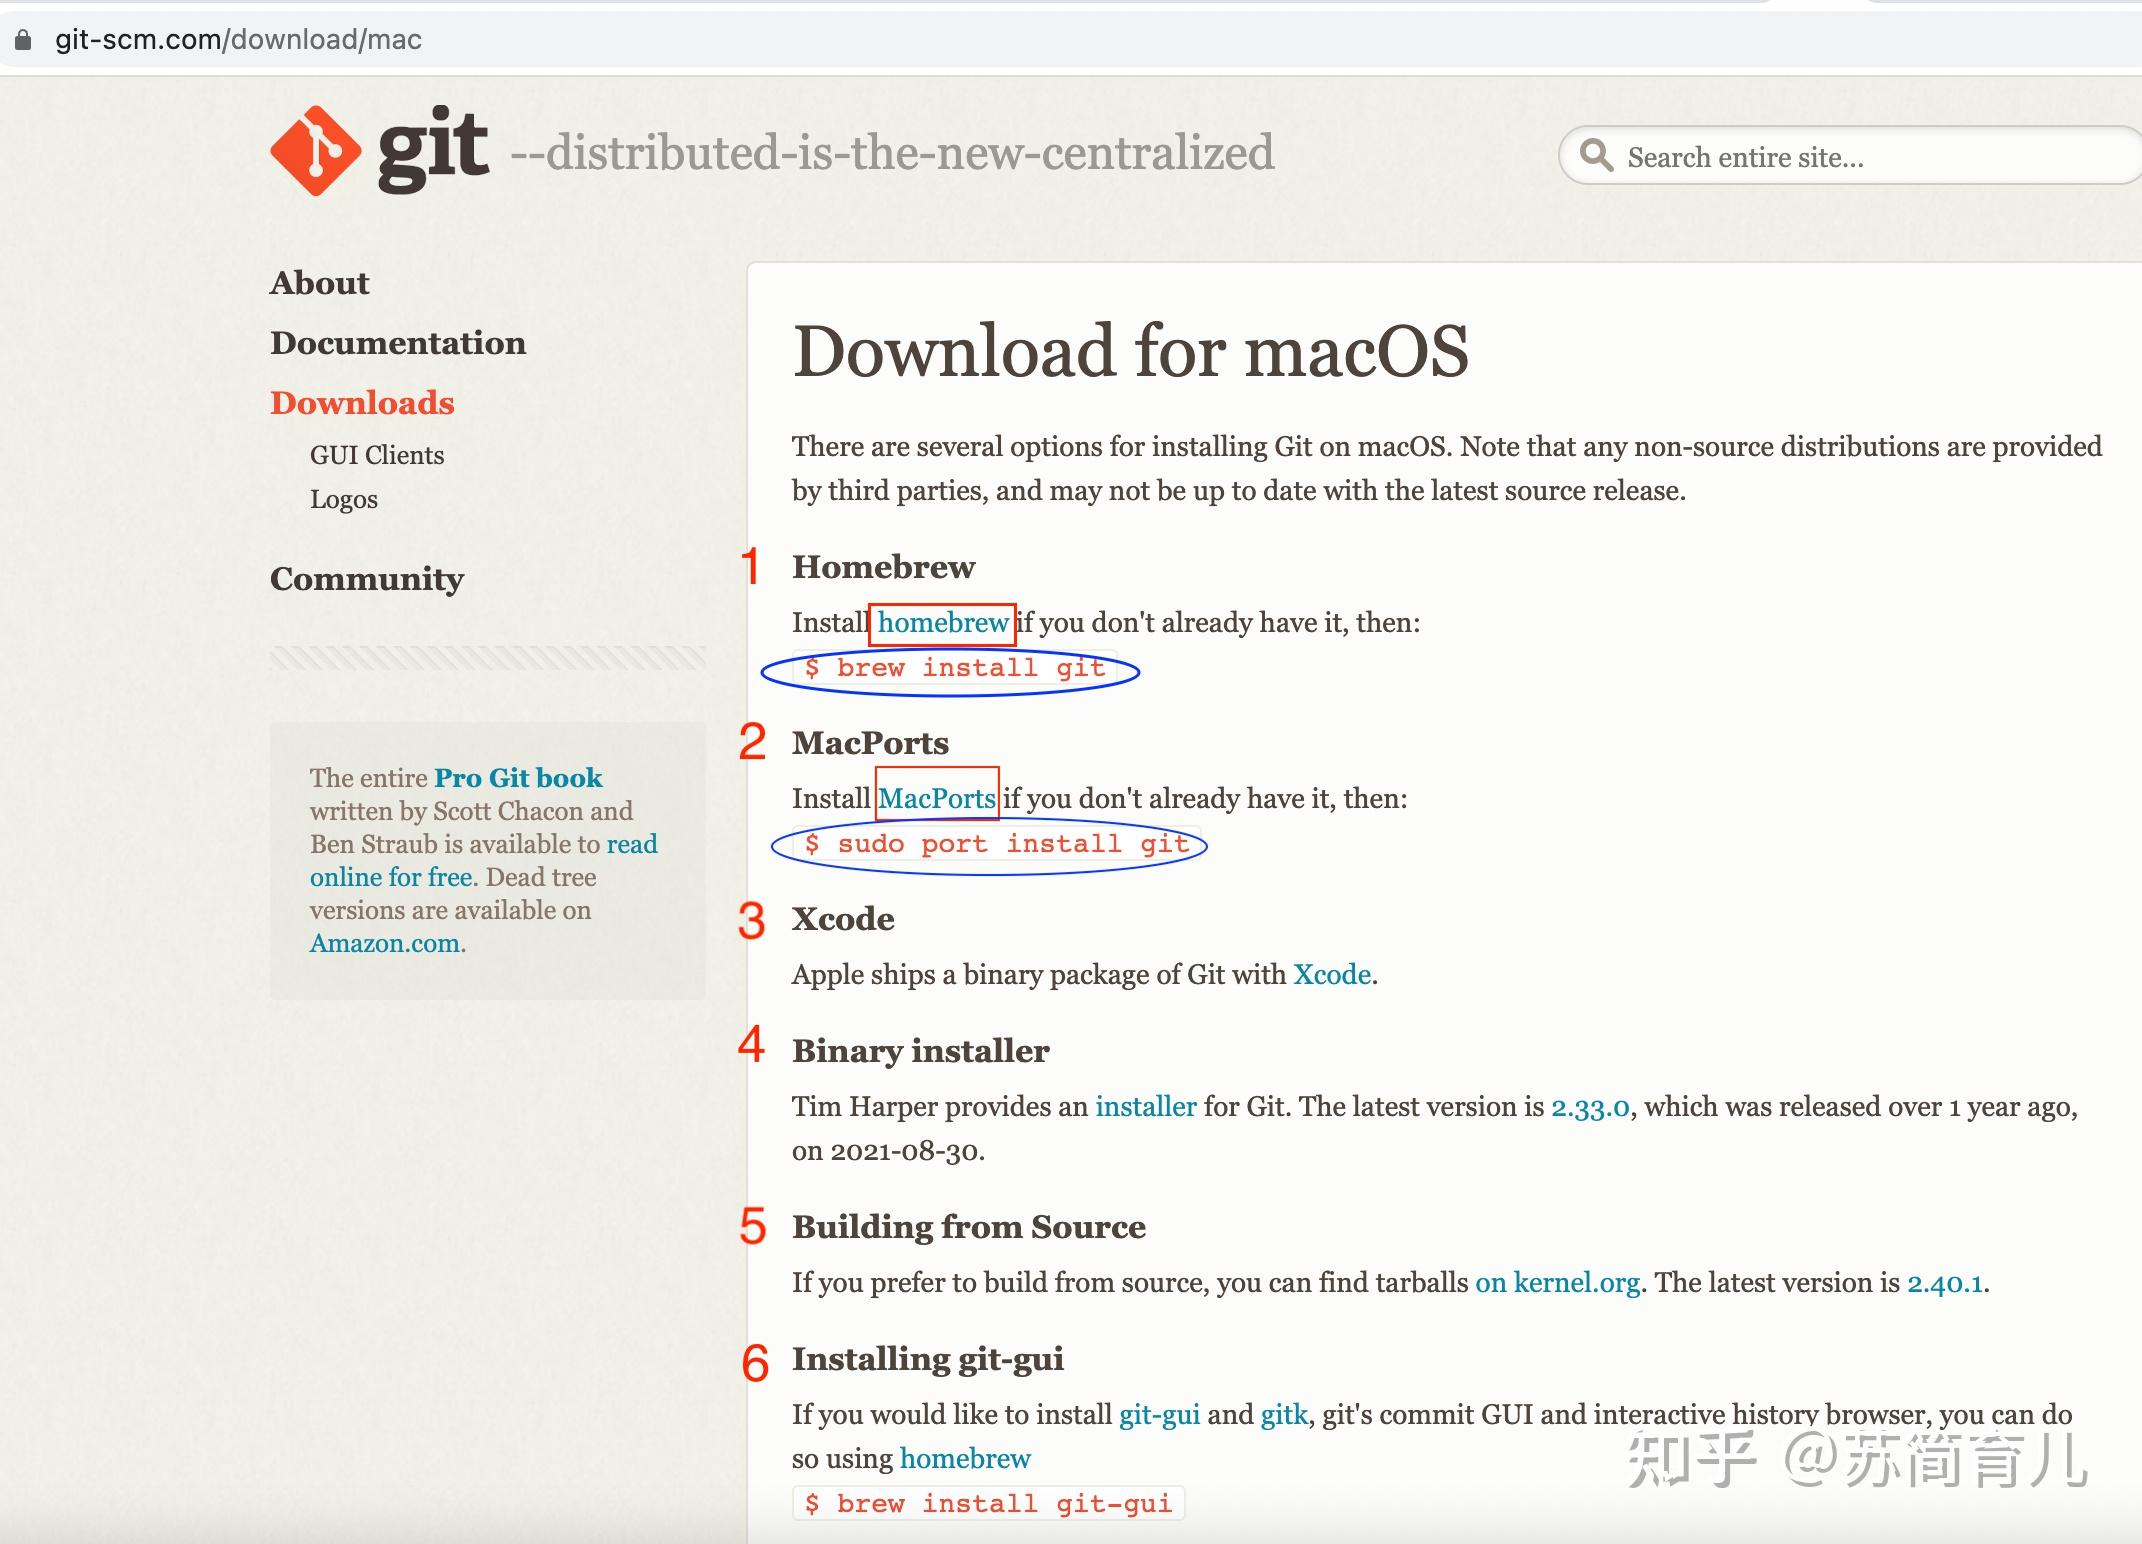Viewport: 2142px width, 1544px height.
Task: Open the homebrew link under Homebrew section
Action: [x=941, y=622]
